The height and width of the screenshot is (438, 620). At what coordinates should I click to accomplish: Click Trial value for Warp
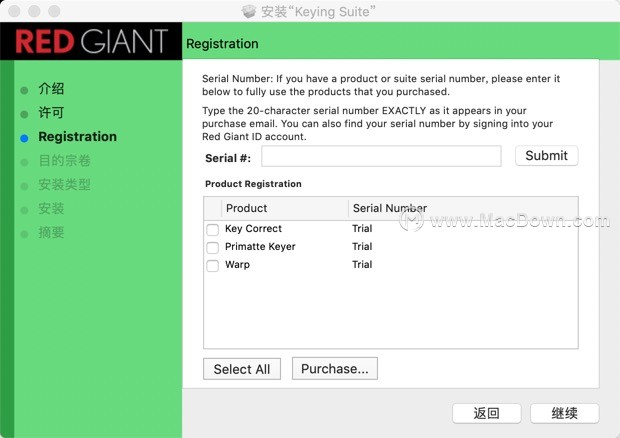click(x=362, y=264)
